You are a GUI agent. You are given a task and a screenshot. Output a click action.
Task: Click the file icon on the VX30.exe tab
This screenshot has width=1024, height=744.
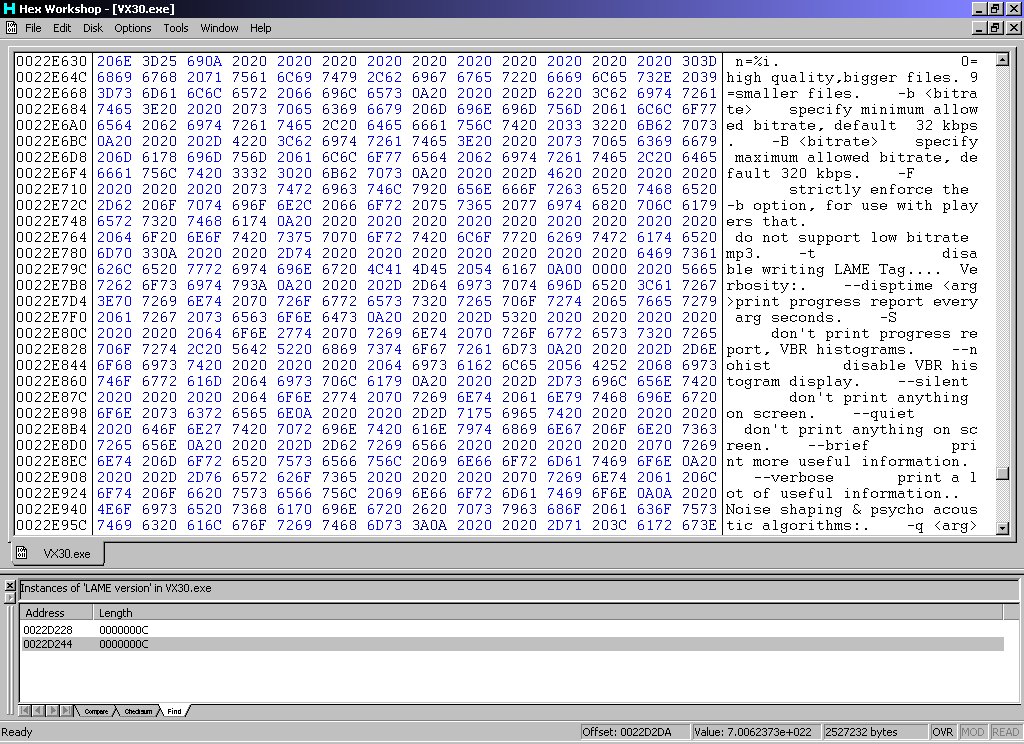click(x=22, y=553)
